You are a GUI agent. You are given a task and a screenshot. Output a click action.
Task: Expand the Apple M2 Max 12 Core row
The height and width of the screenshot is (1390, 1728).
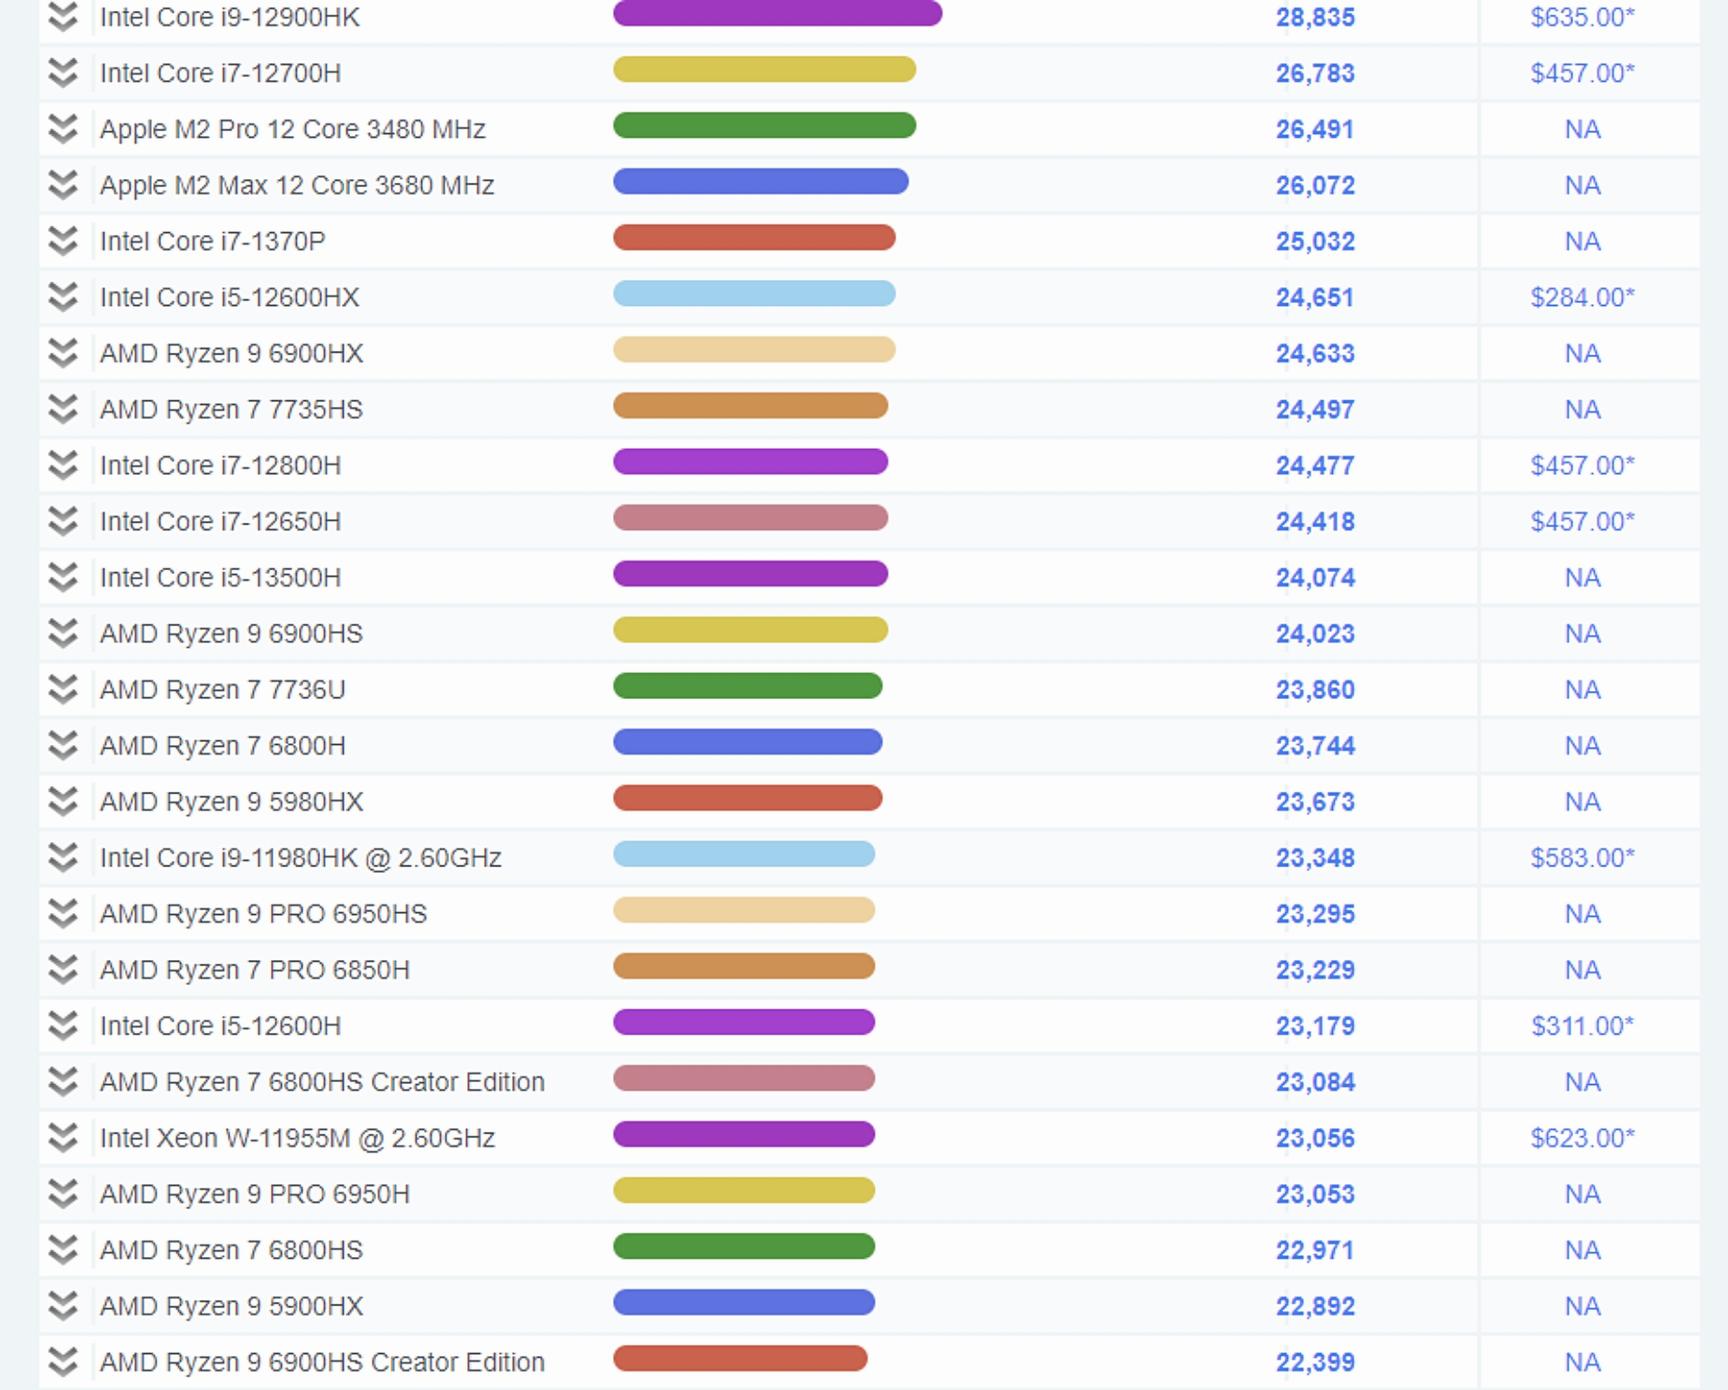(x=63, y=185)
